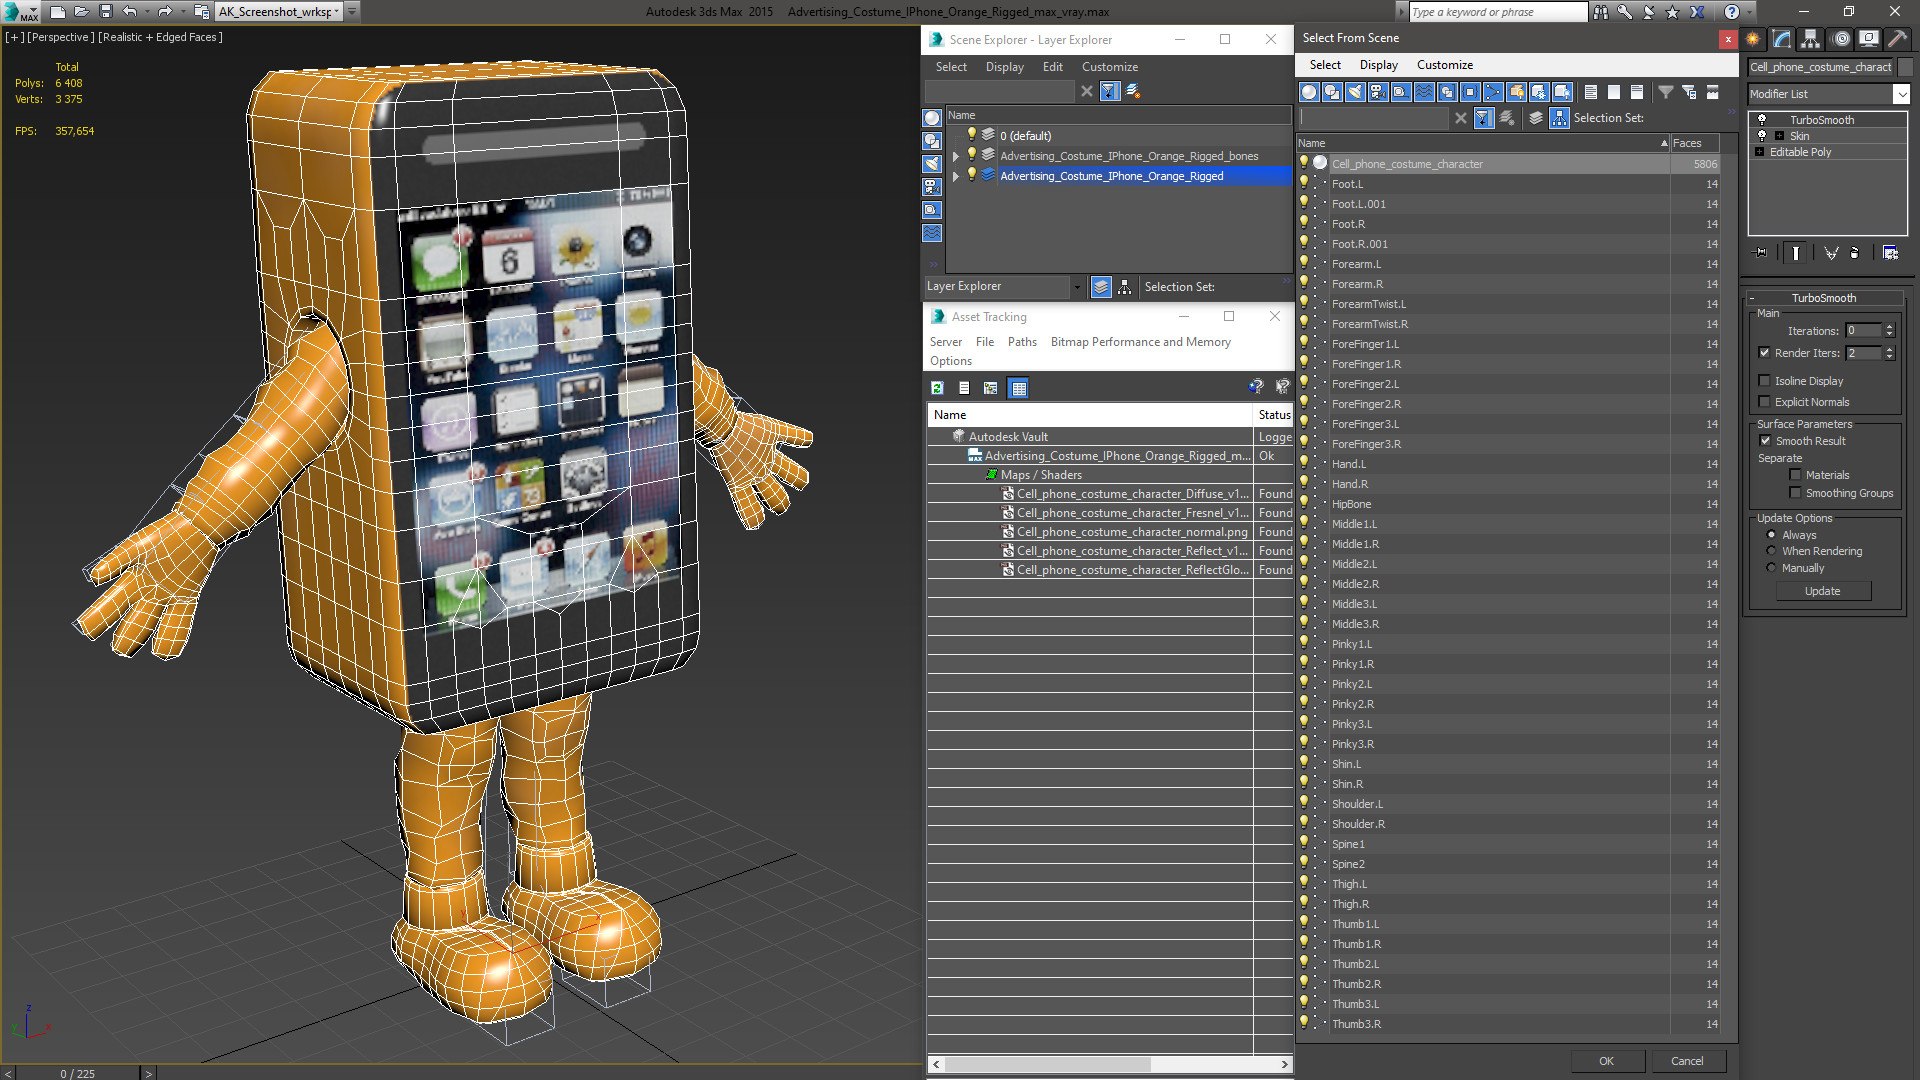This screenshot has width=1920, height=1080.
Task: Click Realistic + Edged Faces shading label
Action: (x=160, y=37)
